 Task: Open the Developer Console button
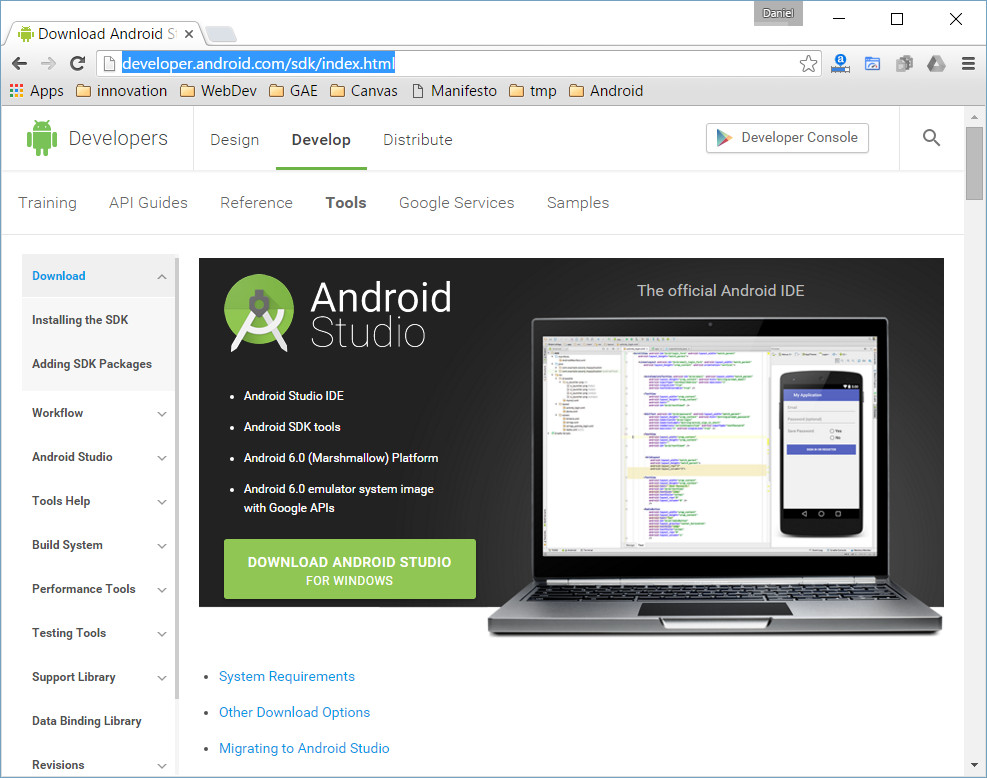pyautogui.click(x=787, y=138)
